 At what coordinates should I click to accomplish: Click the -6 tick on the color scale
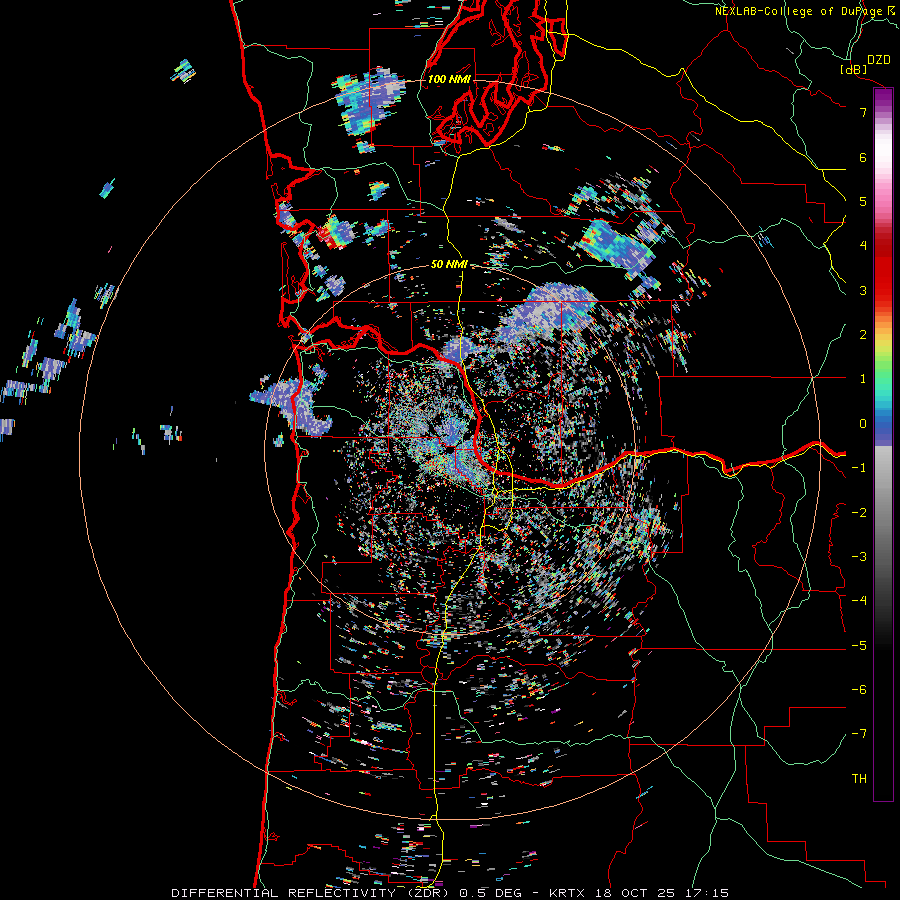coord(859,690)
